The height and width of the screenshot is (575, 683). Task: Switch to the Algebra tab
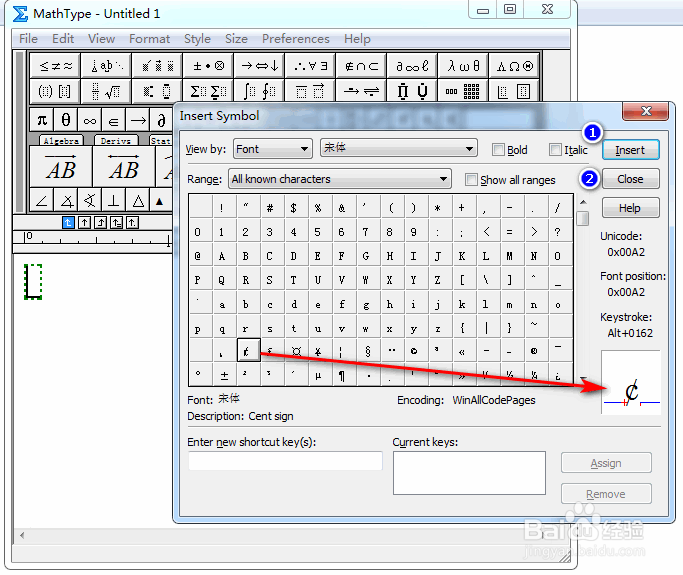[x=61, y=141]
